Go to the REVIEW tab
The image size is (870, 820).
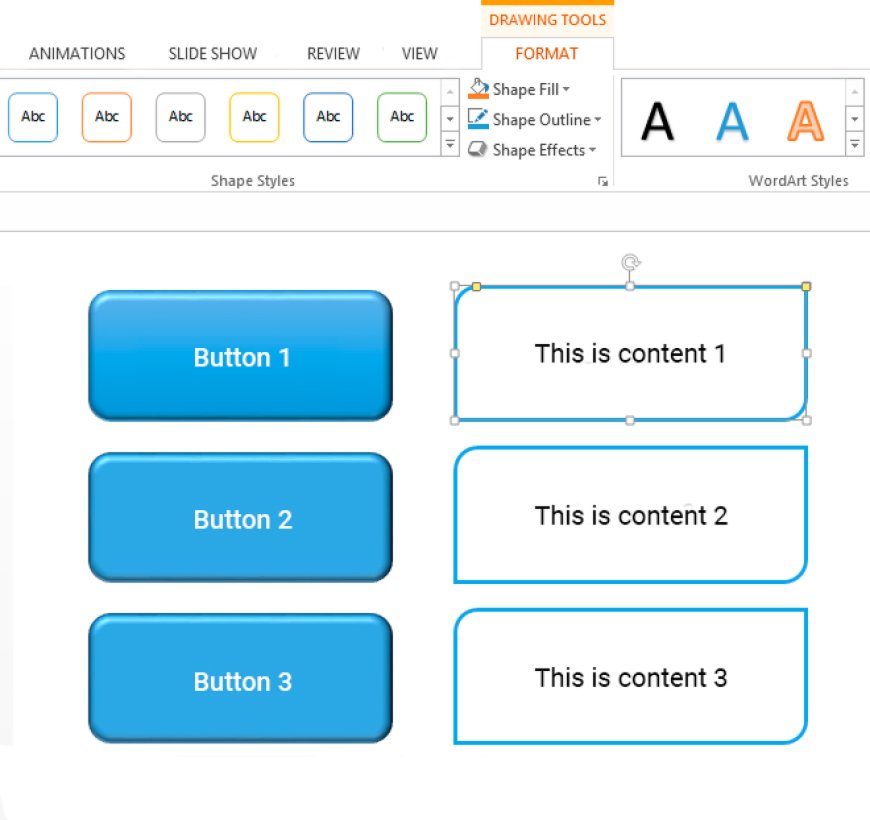tap(333, 54)
